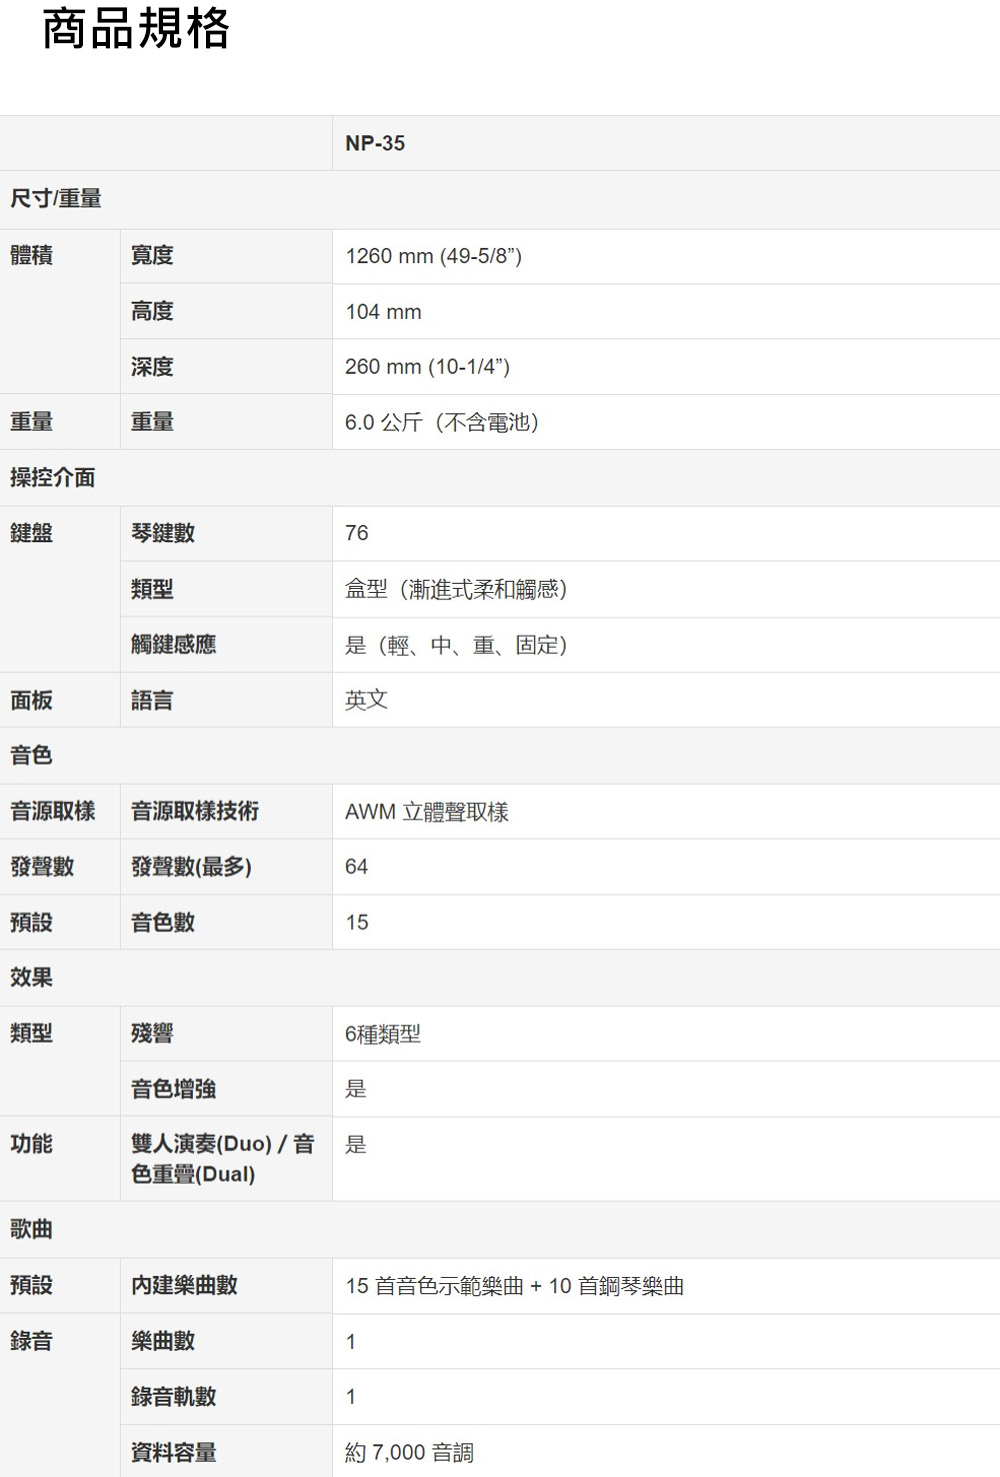Select the 音色數 label cell

pyautogui.click(x=226, y=922)
